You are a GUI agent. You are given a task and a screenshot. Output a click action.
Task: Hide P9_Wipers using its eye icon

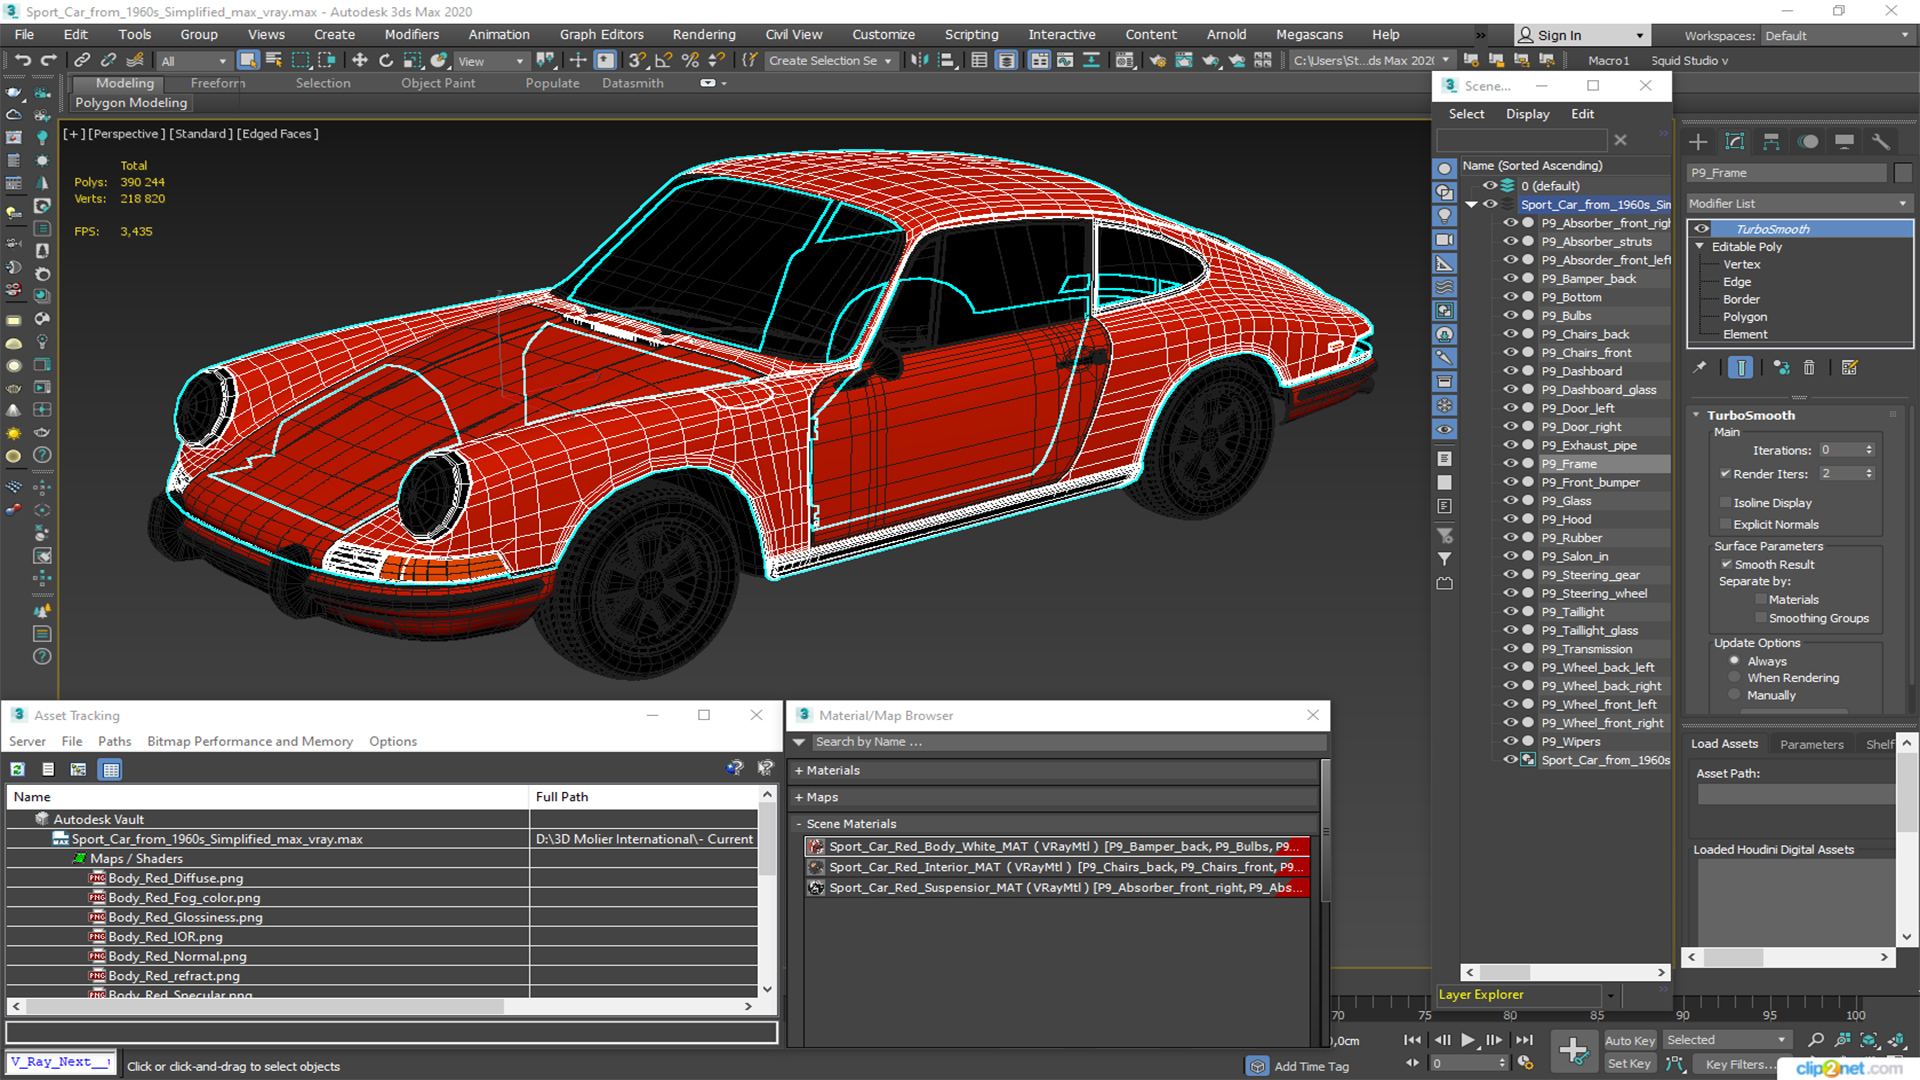pos(1510,741)
